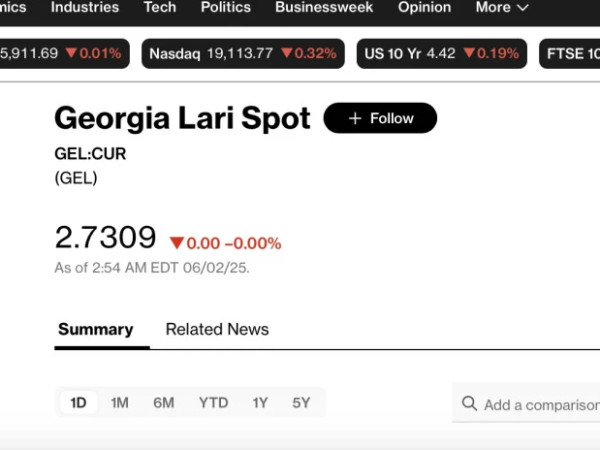
Task: Select the 1D chart range
Action: (78, 403)
